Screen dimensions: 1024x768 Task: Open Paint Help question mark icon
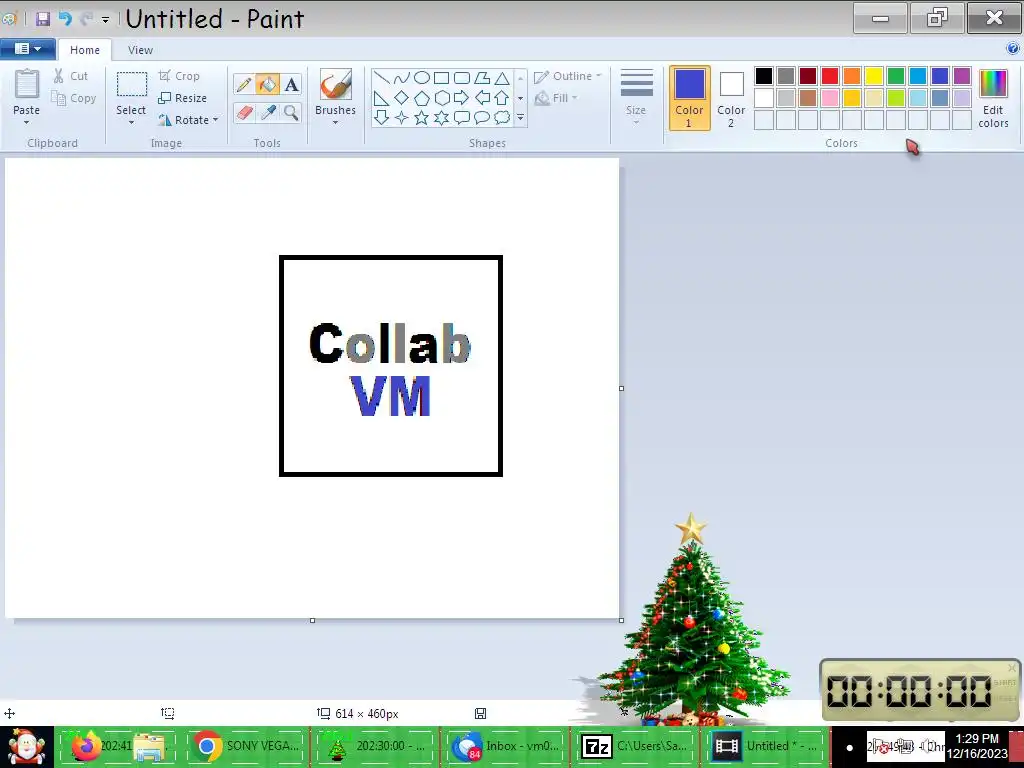point(1013,48)
